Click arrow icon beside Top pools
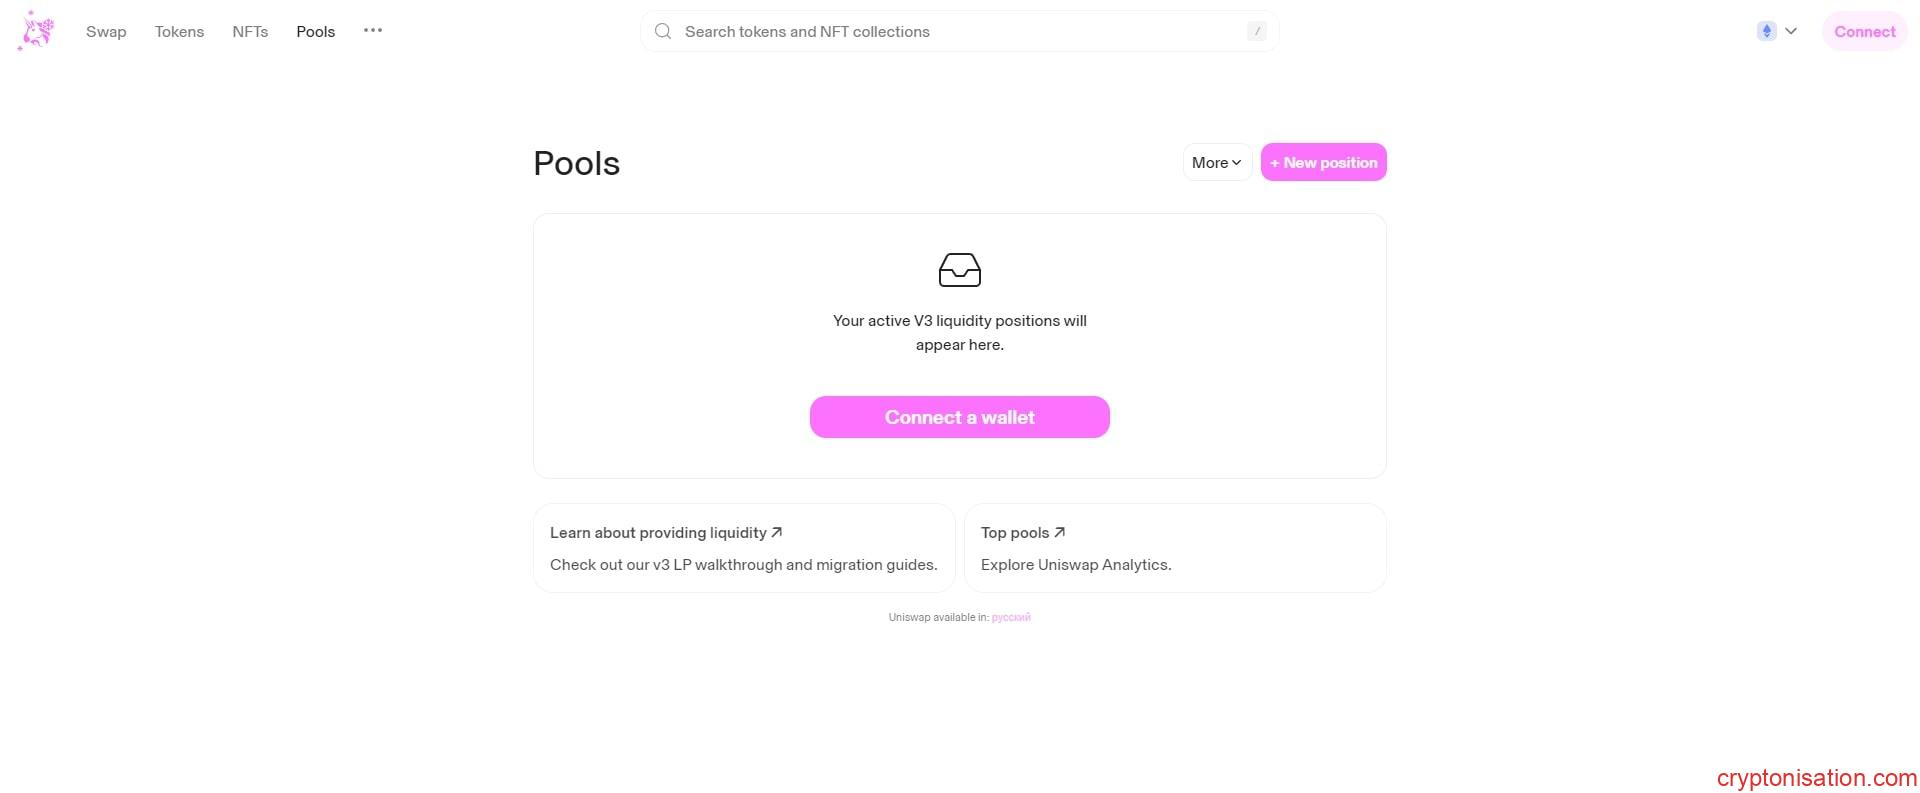 [1060, 532]
